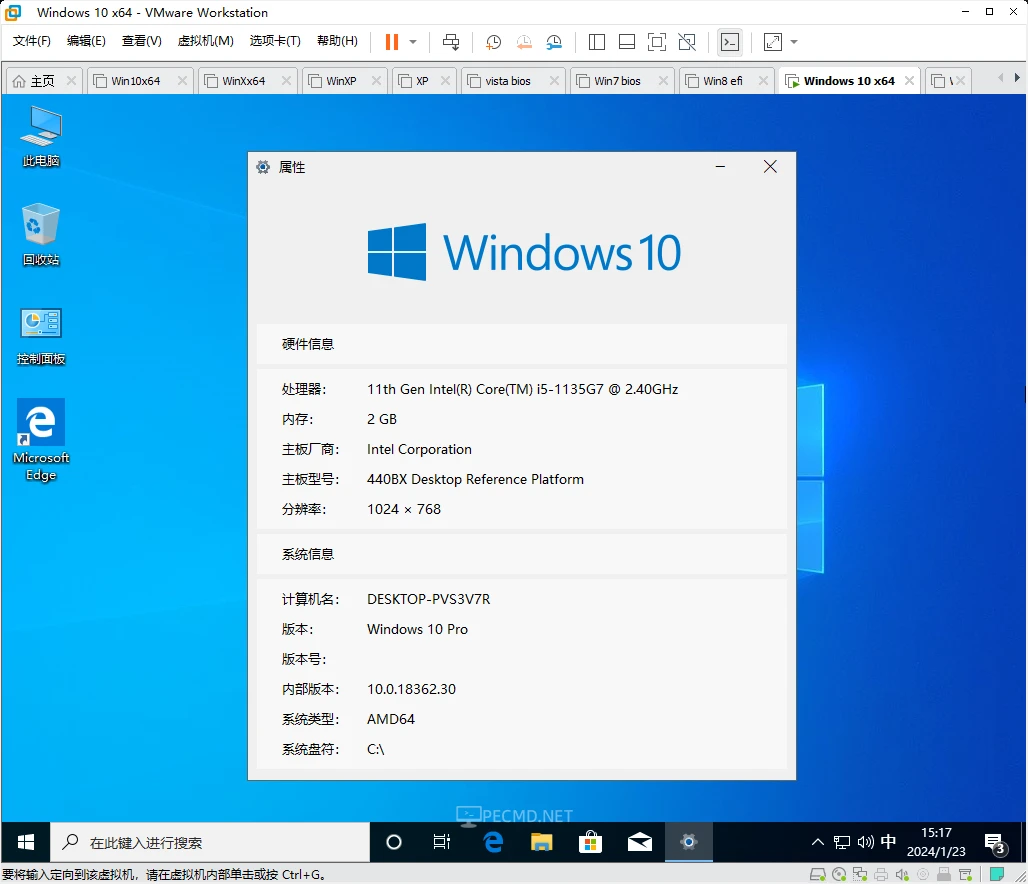Viewport: 1028px width, 884px height.
Task: Click the Intel Corporation value
Action: 419,449
